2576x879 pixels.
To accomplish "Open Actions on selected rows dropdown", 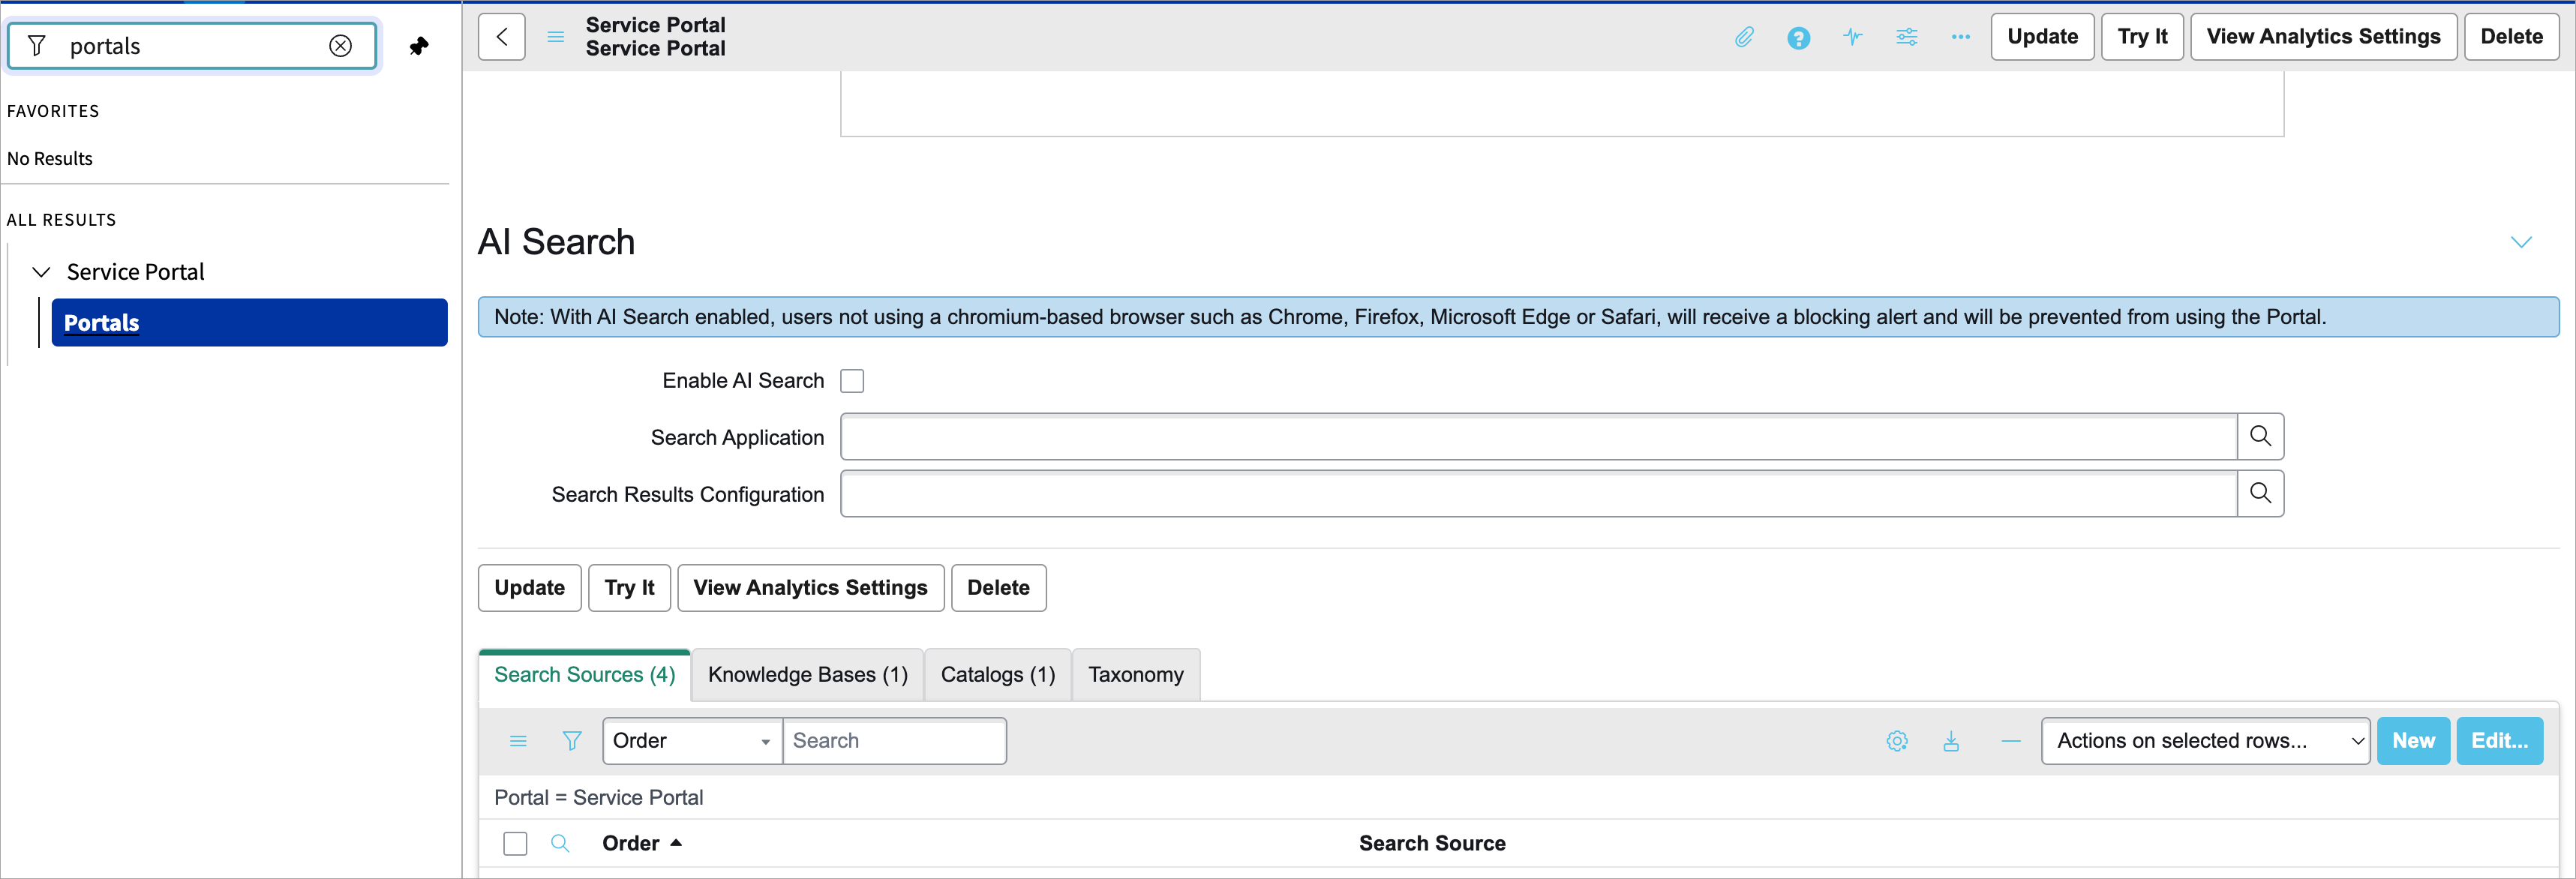I will tap(2205, 741).
